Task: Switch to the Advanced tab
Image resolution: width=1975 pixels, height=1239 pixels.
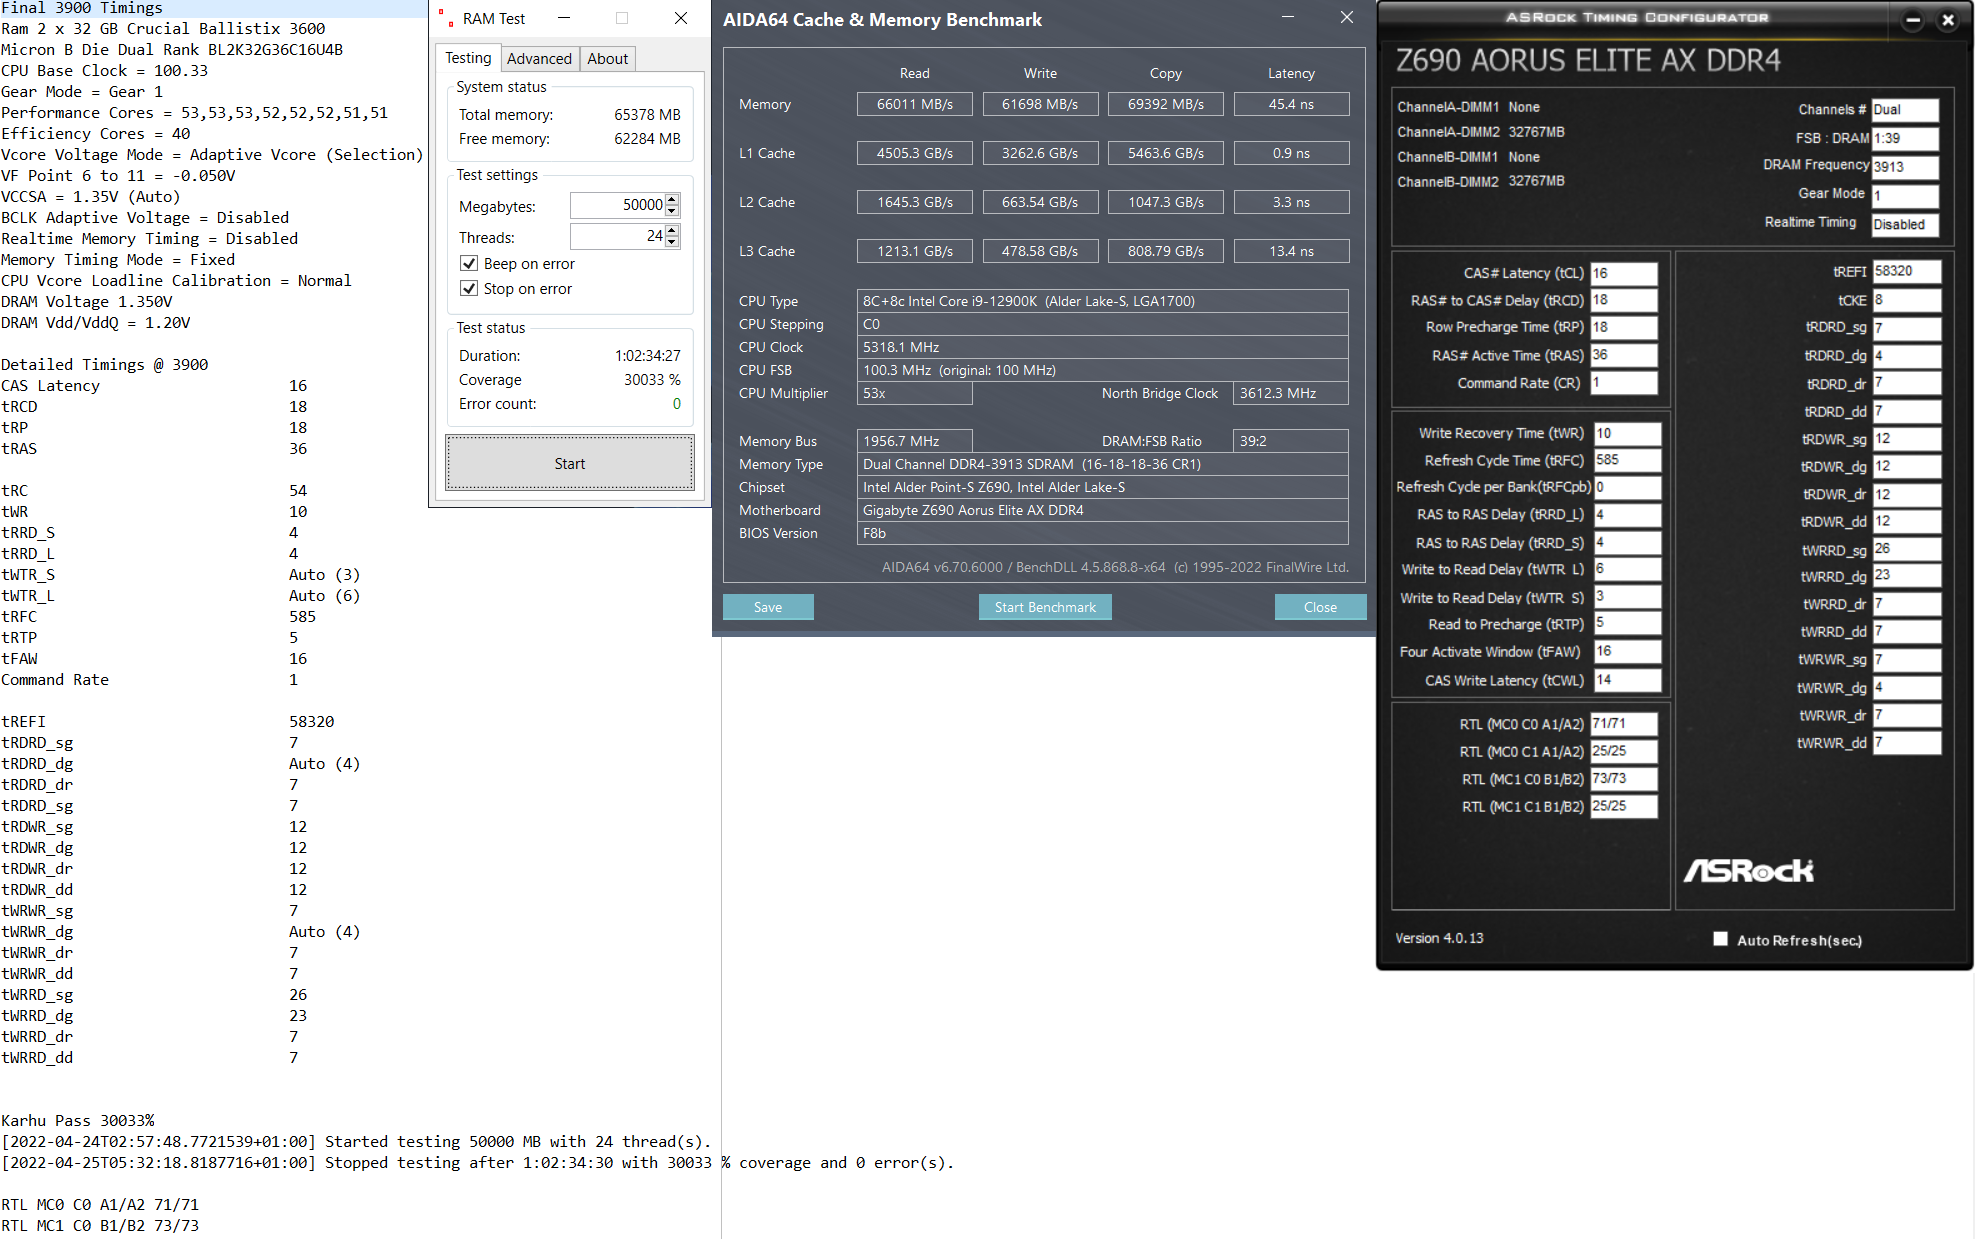Action: (539, 59)
